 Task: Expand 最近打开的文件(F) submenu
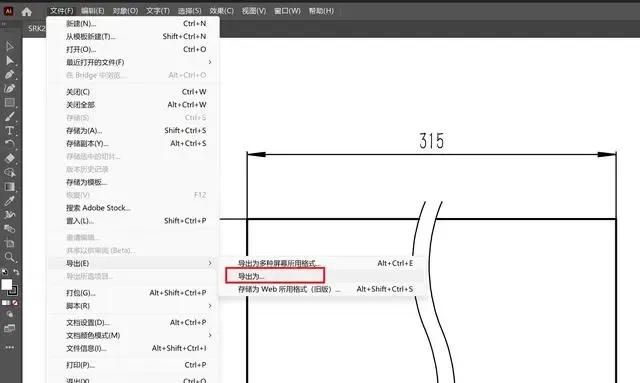[x=134, y=62]
